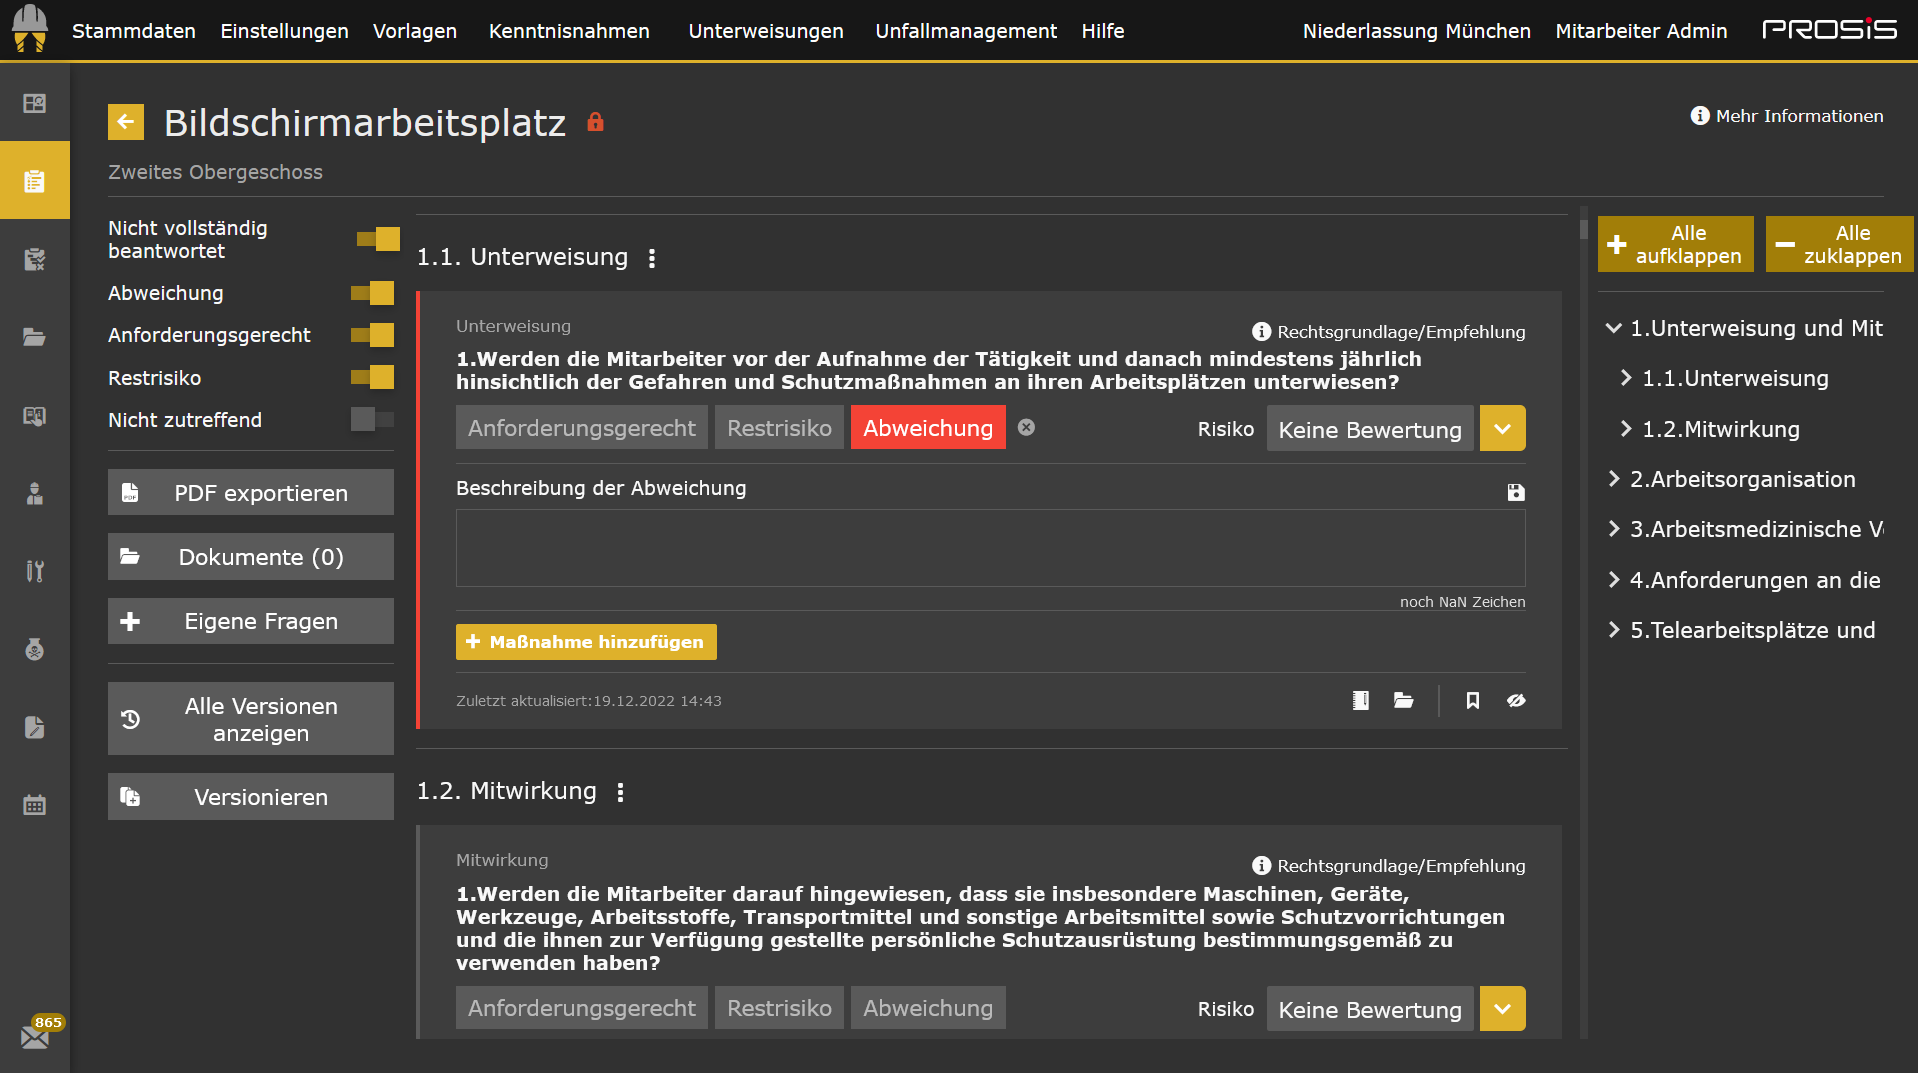This screenshot has height=1073, width=1918.
Task: Open the save icon for the deviation description
Action: coord(1516,492)
